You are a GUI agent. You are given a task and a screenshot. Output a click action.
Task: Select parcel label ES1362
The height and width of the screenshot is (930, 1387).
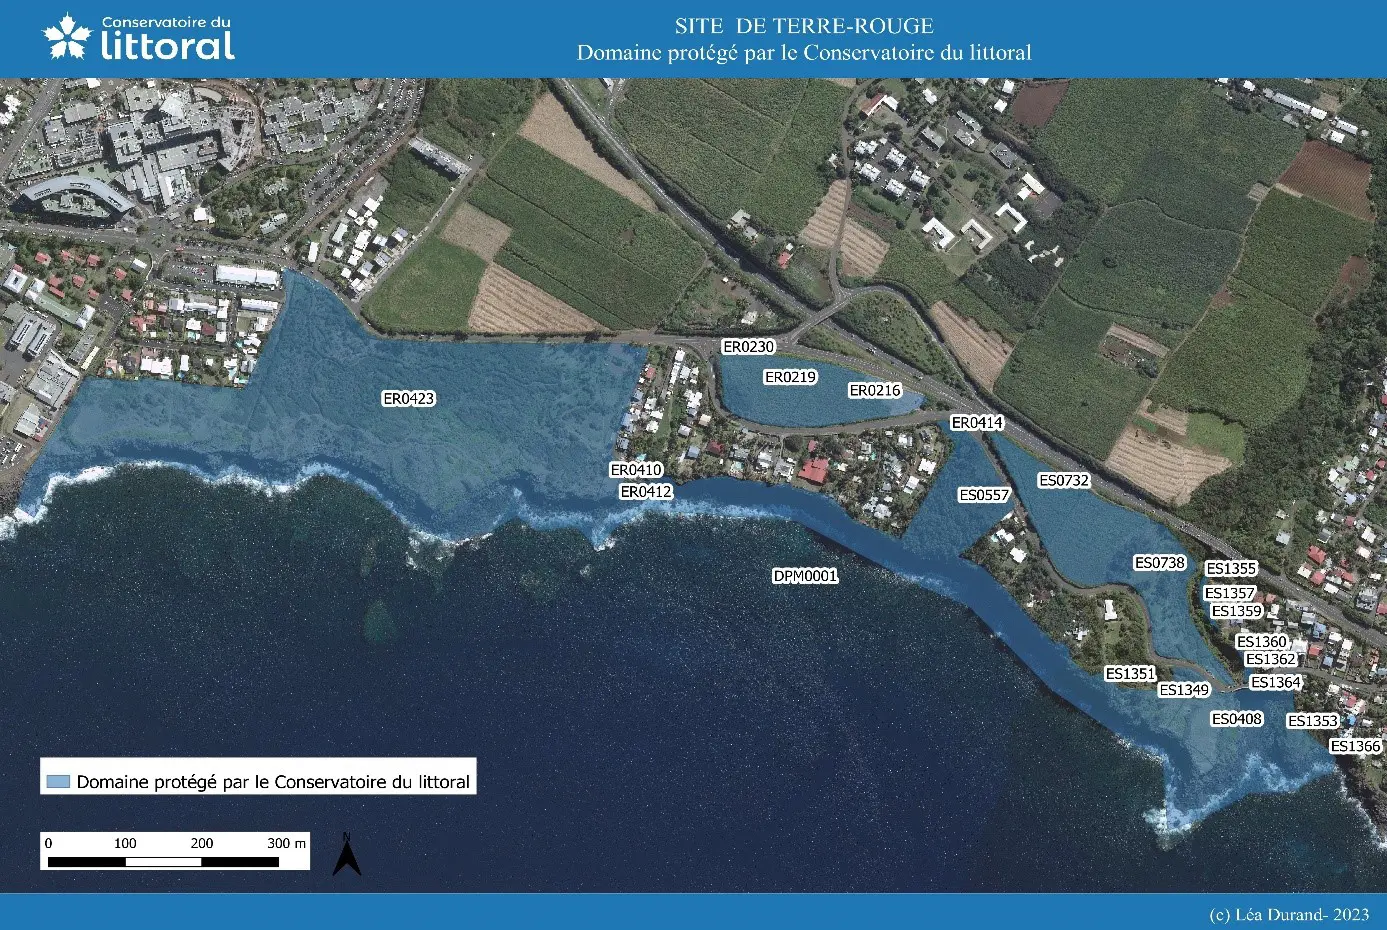tap(1271, 659)
